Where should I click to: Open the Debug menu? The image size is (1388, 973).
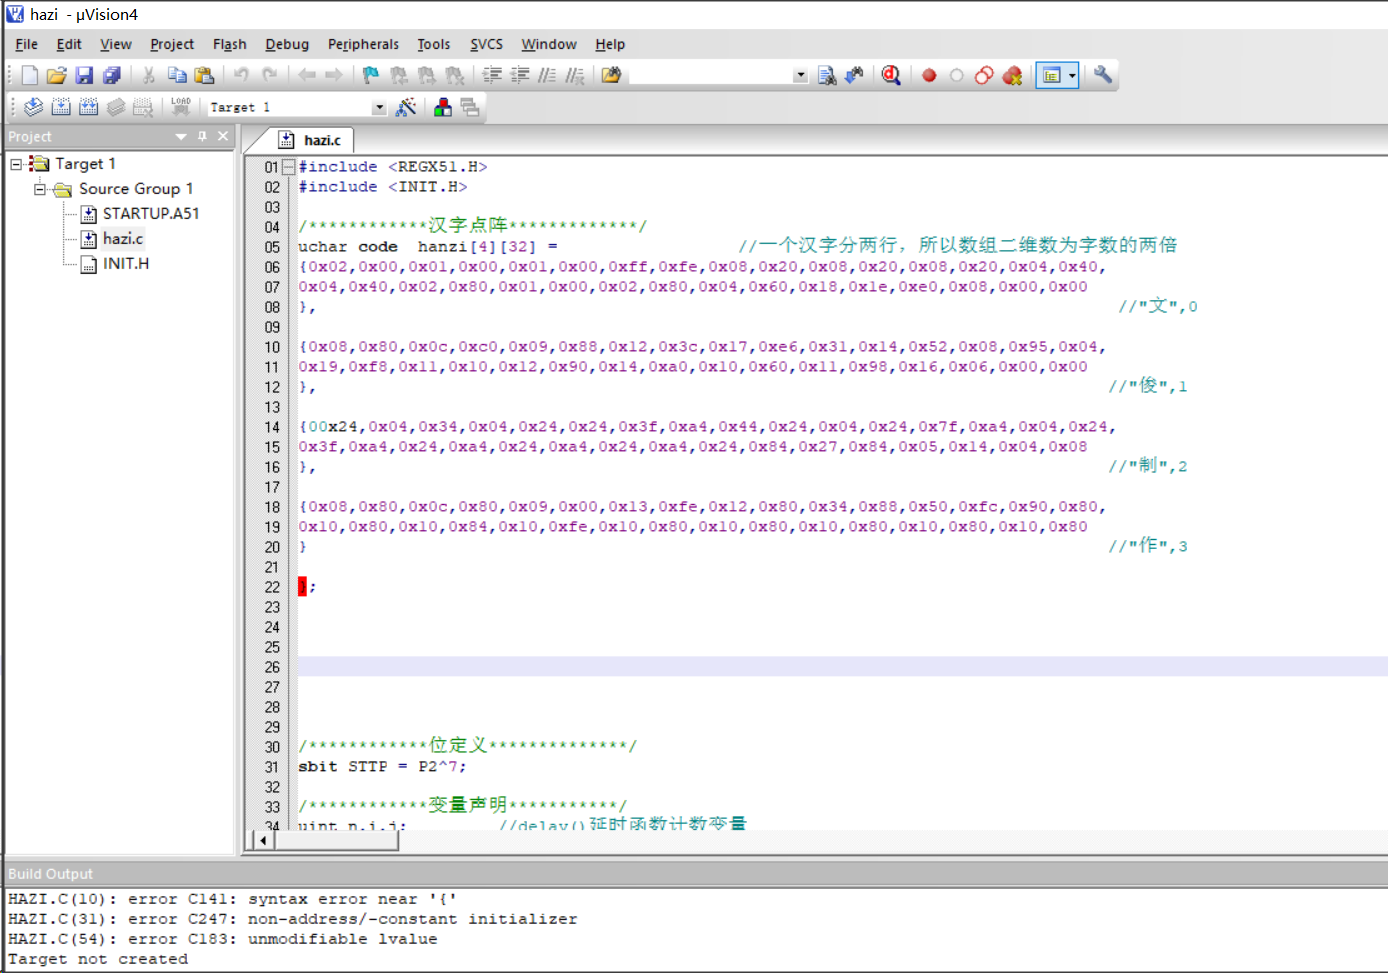tap(287, 44)
